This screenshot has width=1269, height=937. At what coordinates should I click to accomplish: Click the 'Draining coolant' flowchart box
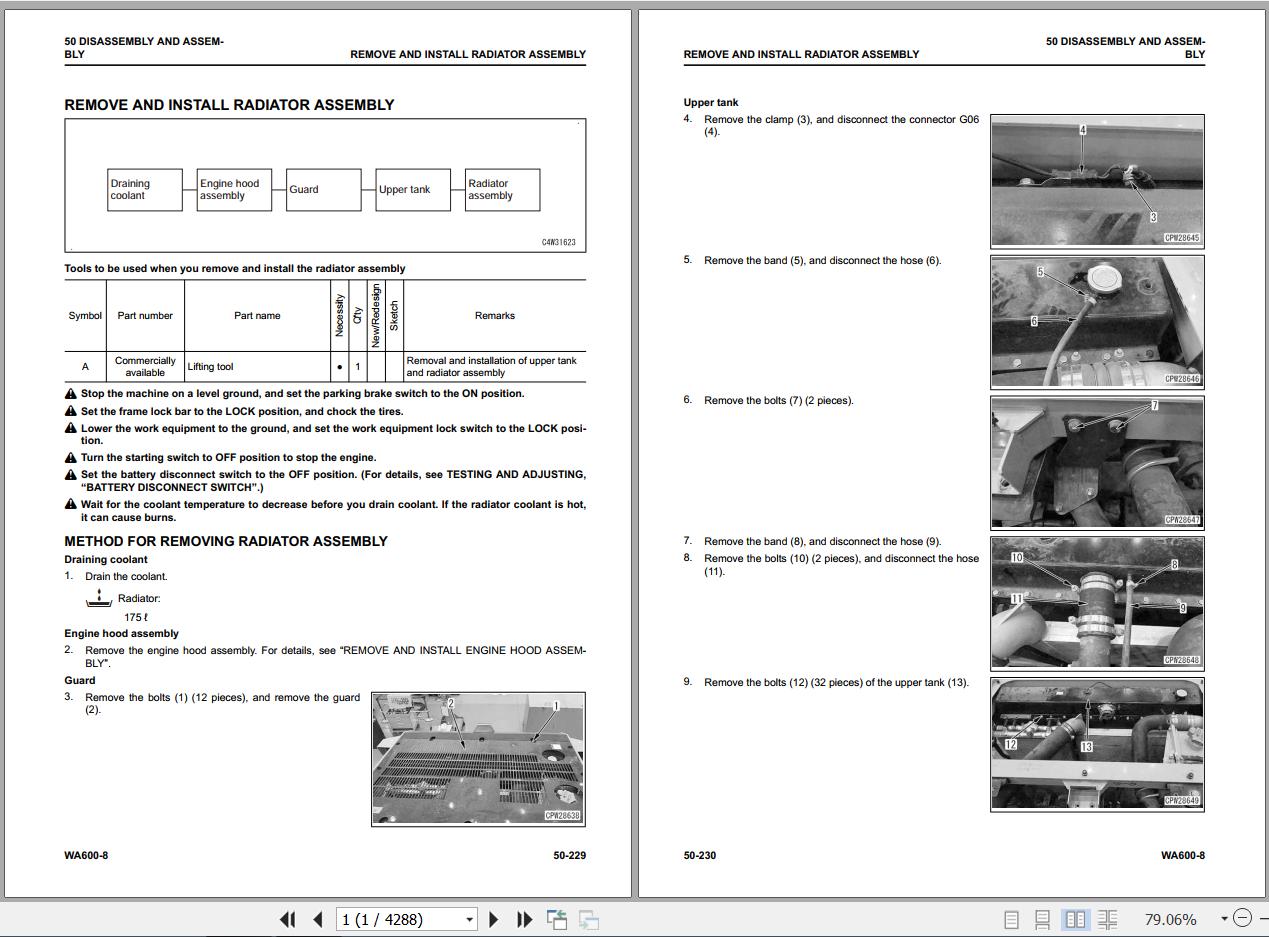145,190
